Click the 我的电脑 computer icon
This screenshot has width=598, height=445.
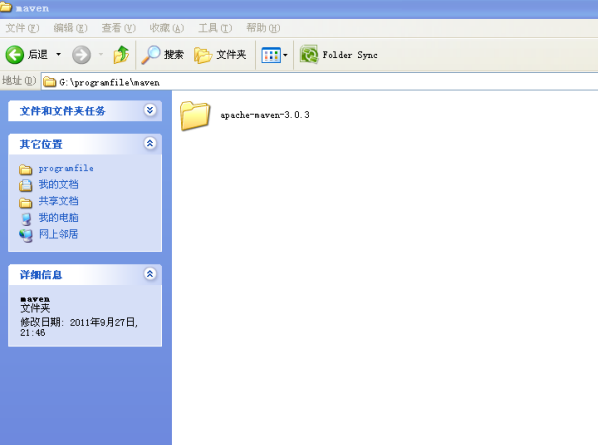point(26,218)
